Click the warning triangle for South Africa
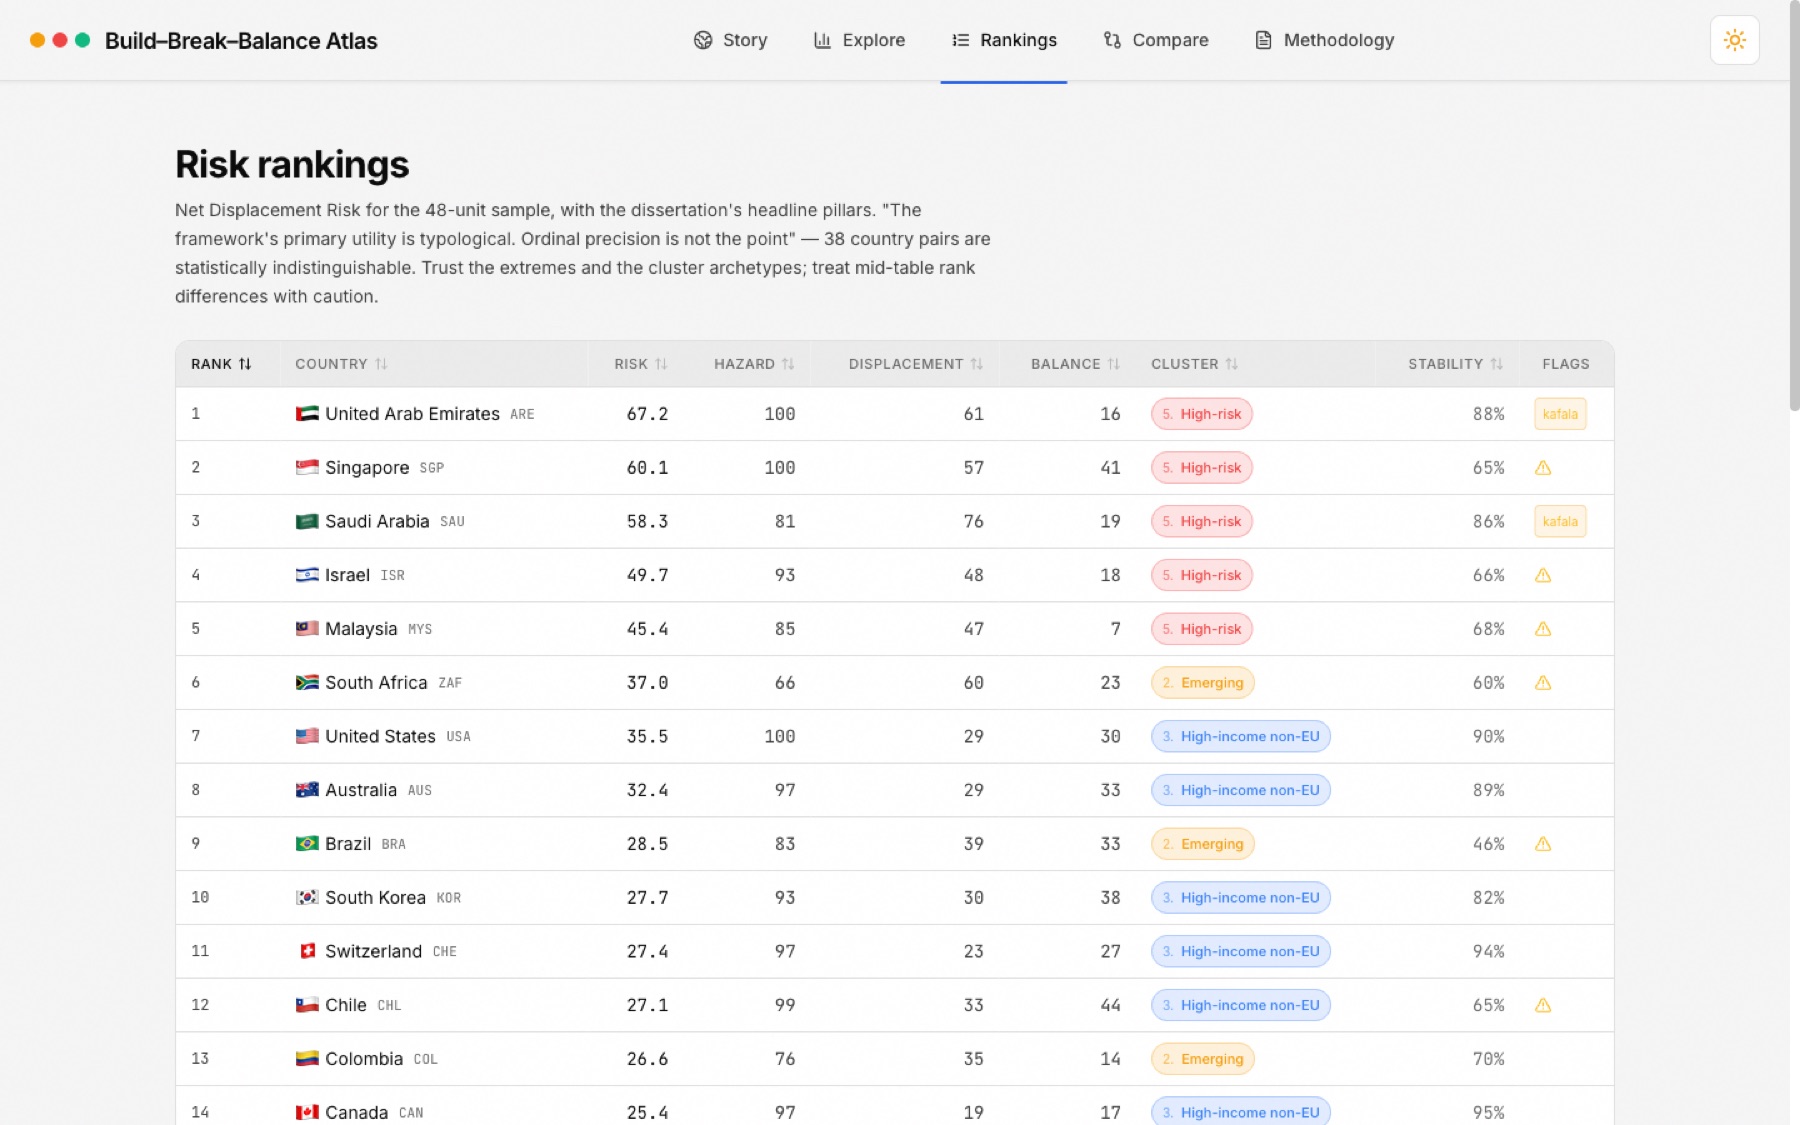The height and width of the screenshot is (1125, 1800). (1543, 683)
